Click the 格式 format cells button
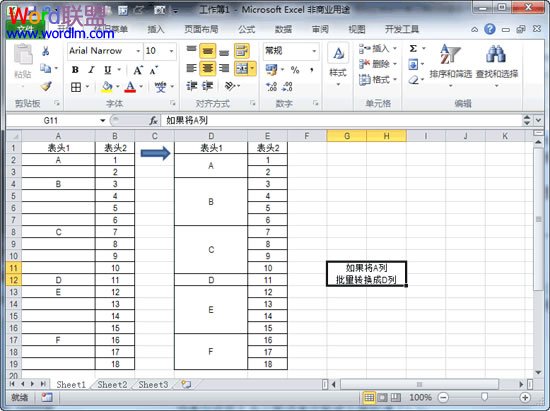The width and height of the screenshot is (550, 411). coord(378,80)
